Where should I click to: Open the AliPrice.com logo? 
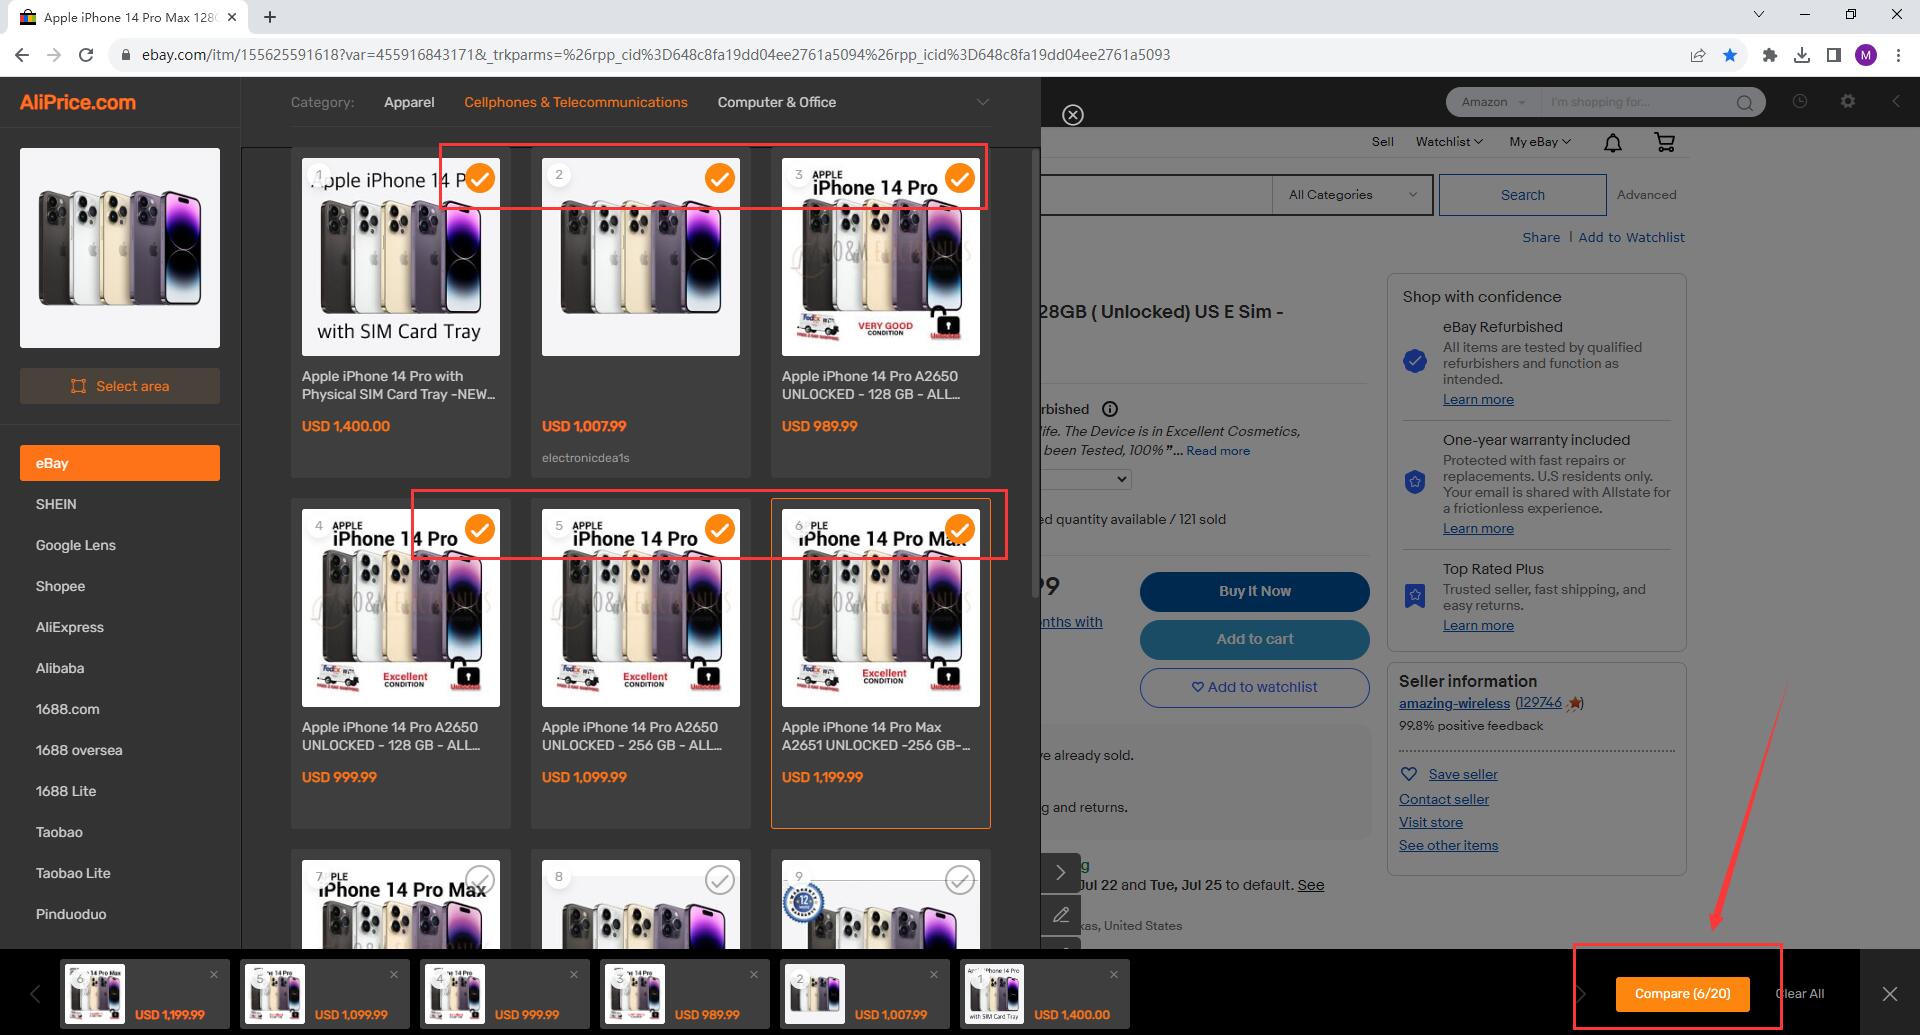[x=78, y=102]
